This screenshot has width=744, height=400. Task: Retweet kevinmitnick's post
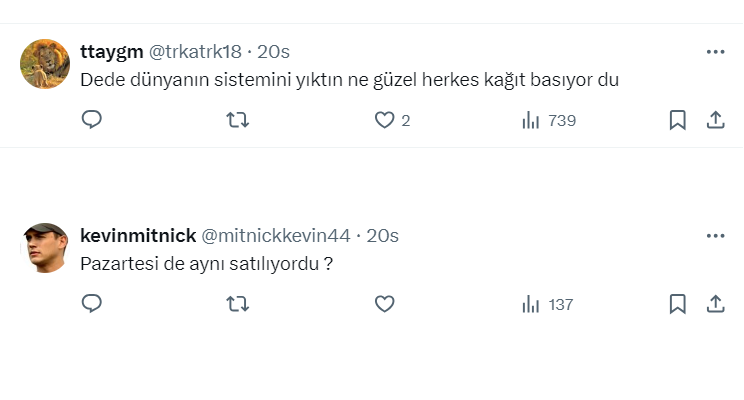(x=238, y=304)
